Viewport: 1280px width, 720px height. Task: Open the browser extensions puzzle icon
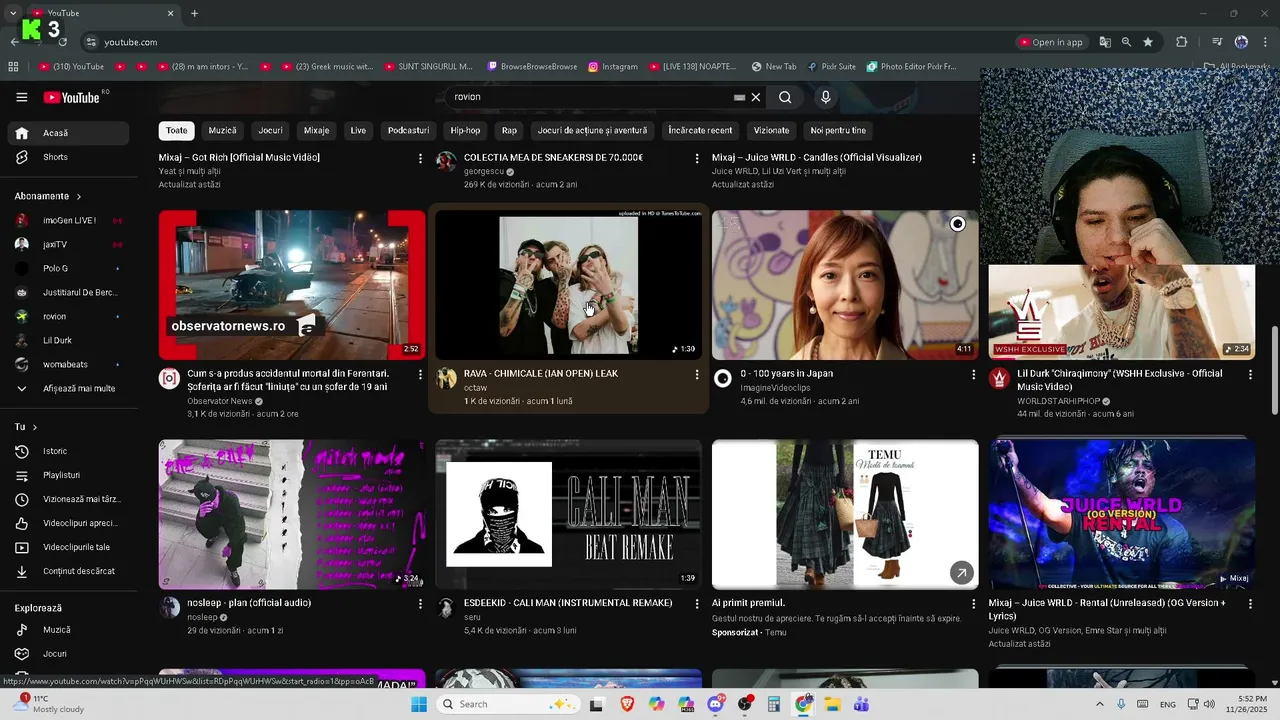(1181, 42)
